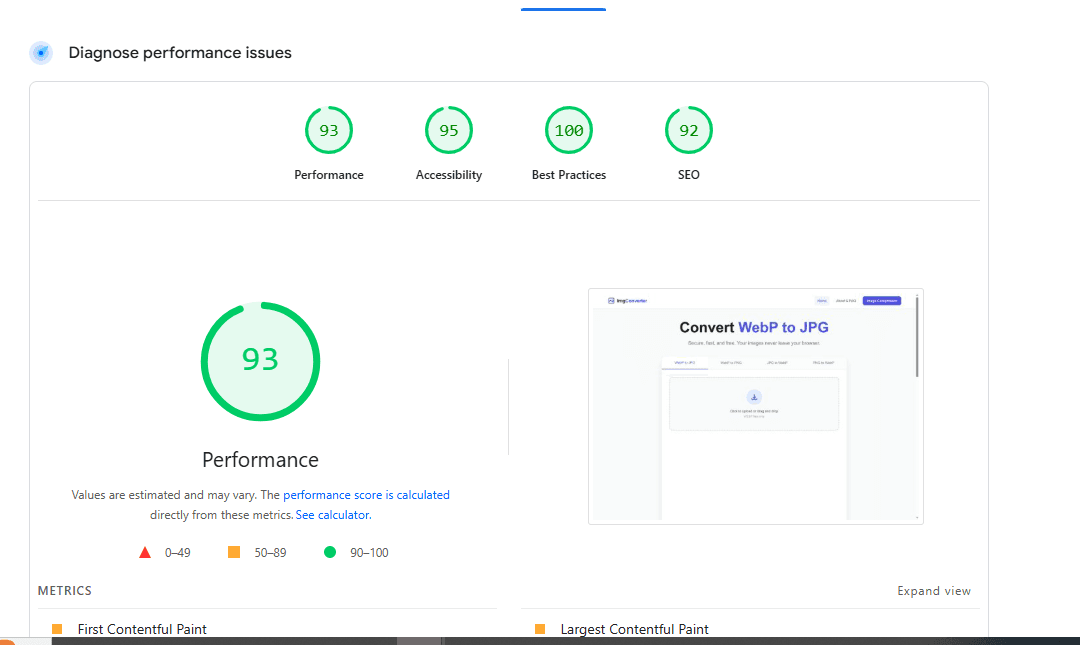
Task: Click the SEO score gauge showing 92
Action: (688, 130)
